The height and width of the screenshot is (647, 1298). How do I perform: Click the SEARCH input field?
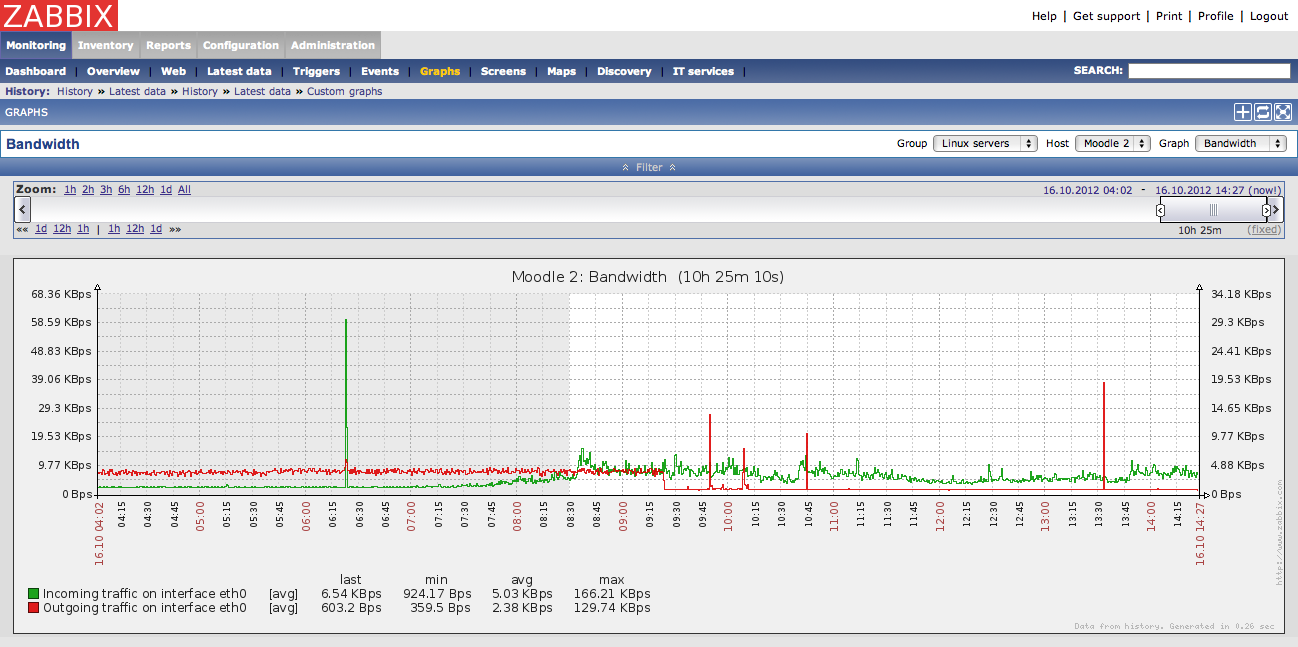[x=1208, y=71]
